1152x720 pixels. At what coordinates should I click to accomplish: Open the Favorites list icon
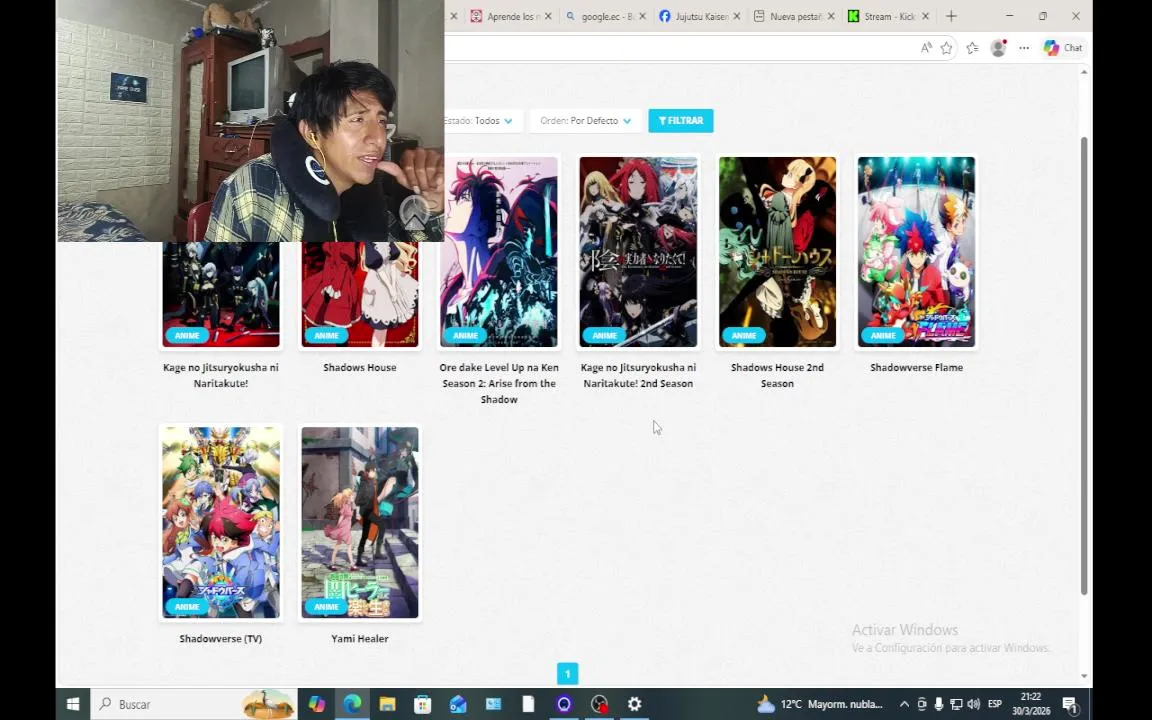click(x=973, y=48)
